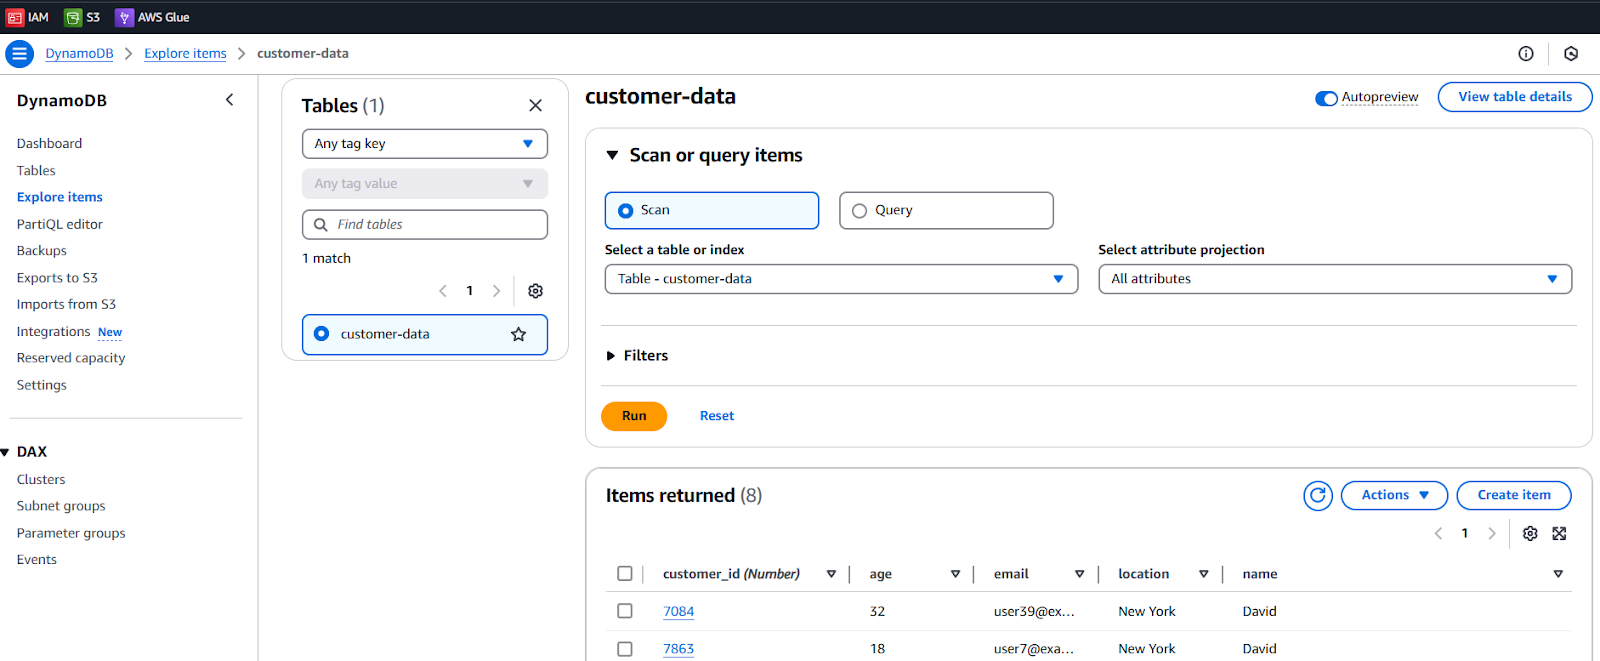This screenshot has height=661, width=1600.
Task: Expand items table to fullscreen icon
Action: click(1559, 534)
